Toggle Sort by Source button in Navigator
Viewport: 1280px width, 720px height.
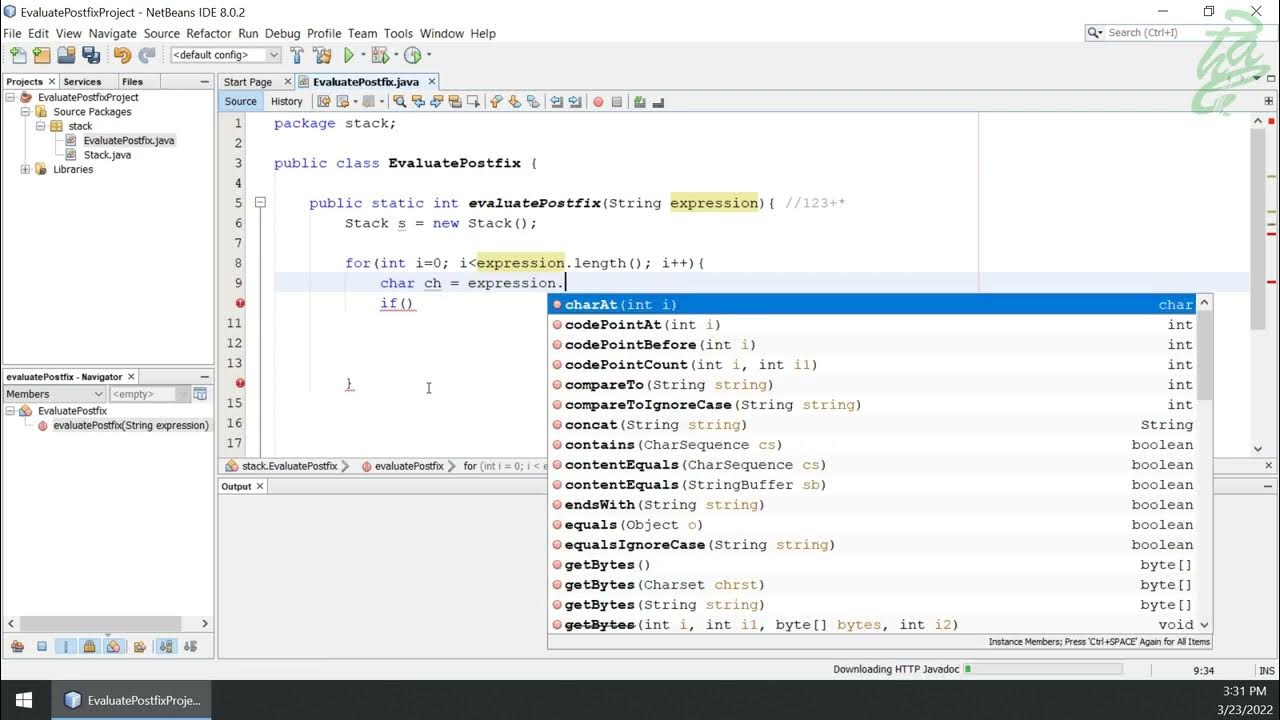point(191,647)
